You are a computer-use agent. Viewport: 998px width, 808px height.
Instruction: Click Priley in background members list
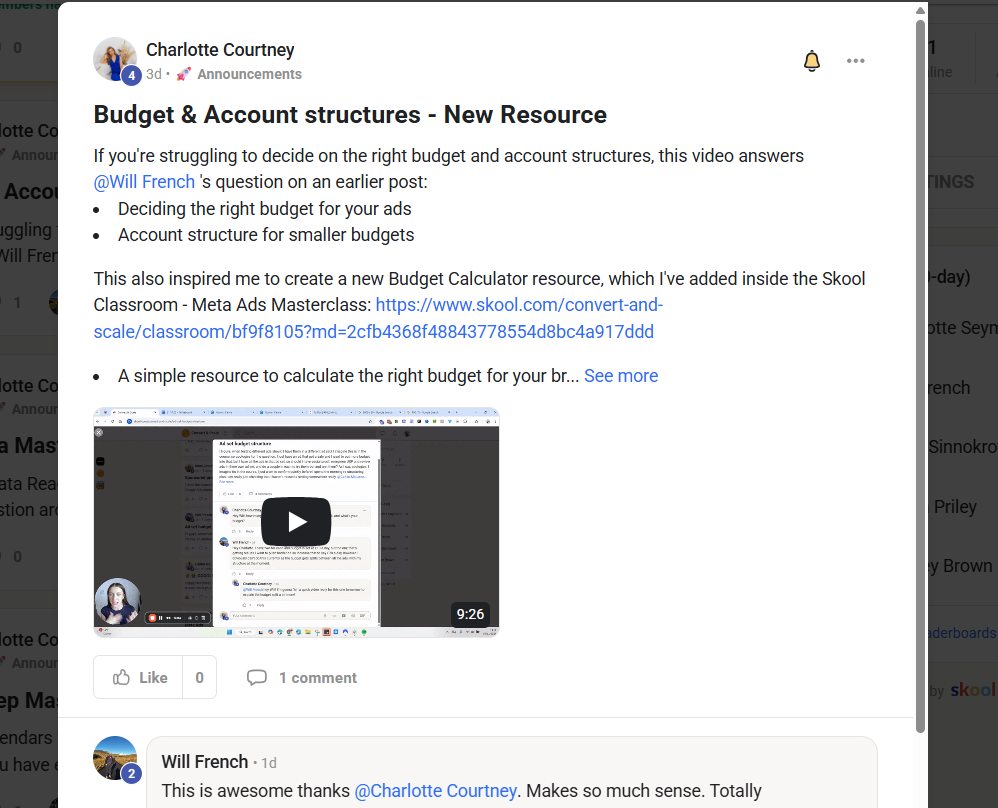coord(955,507)
